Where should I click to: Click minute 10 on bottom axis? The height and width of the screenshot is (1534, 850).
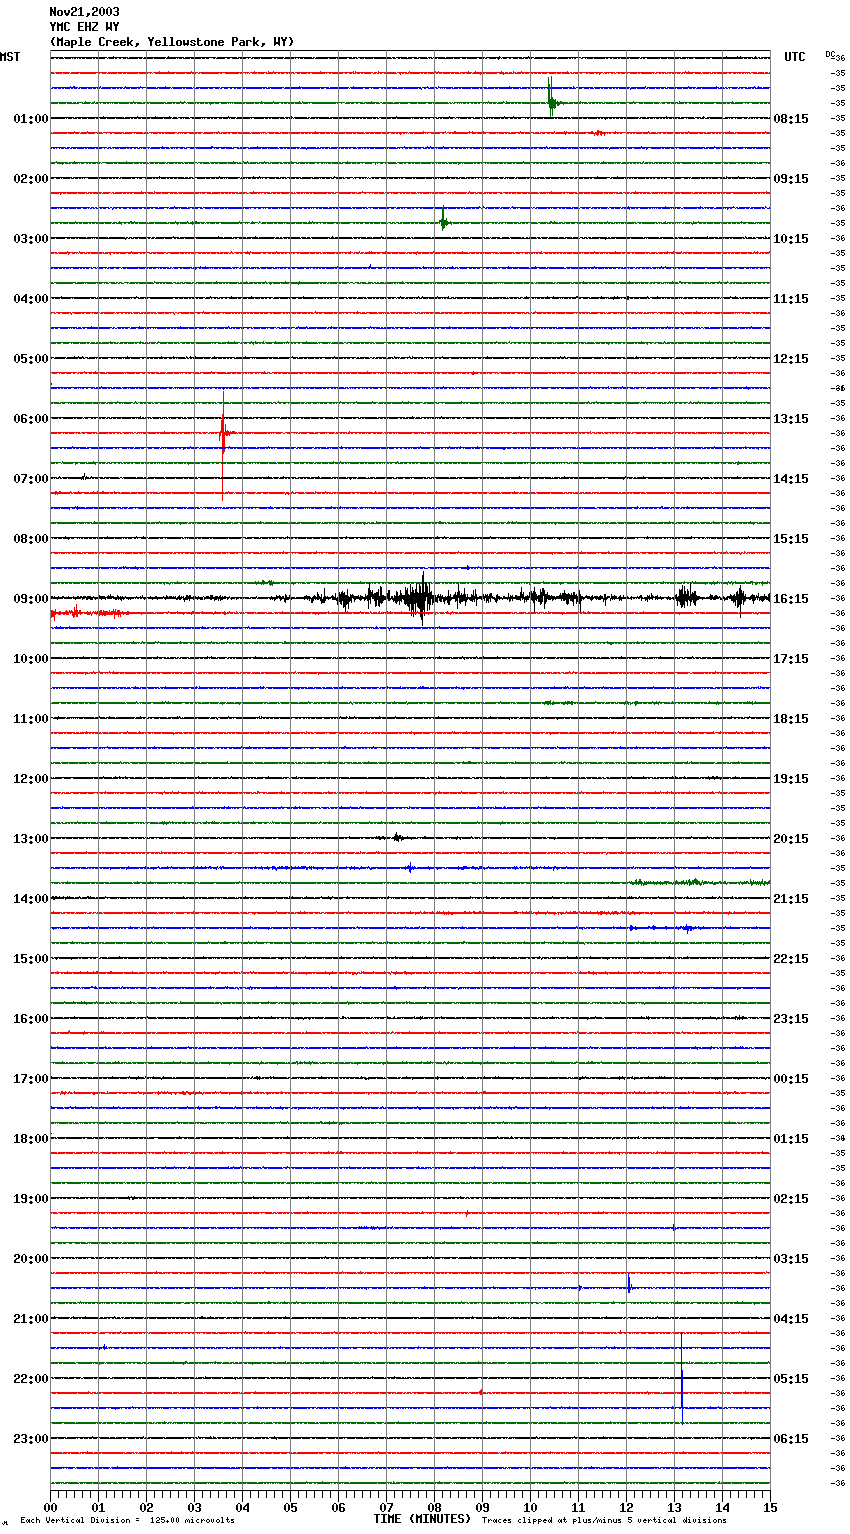tap(530, 1507)
